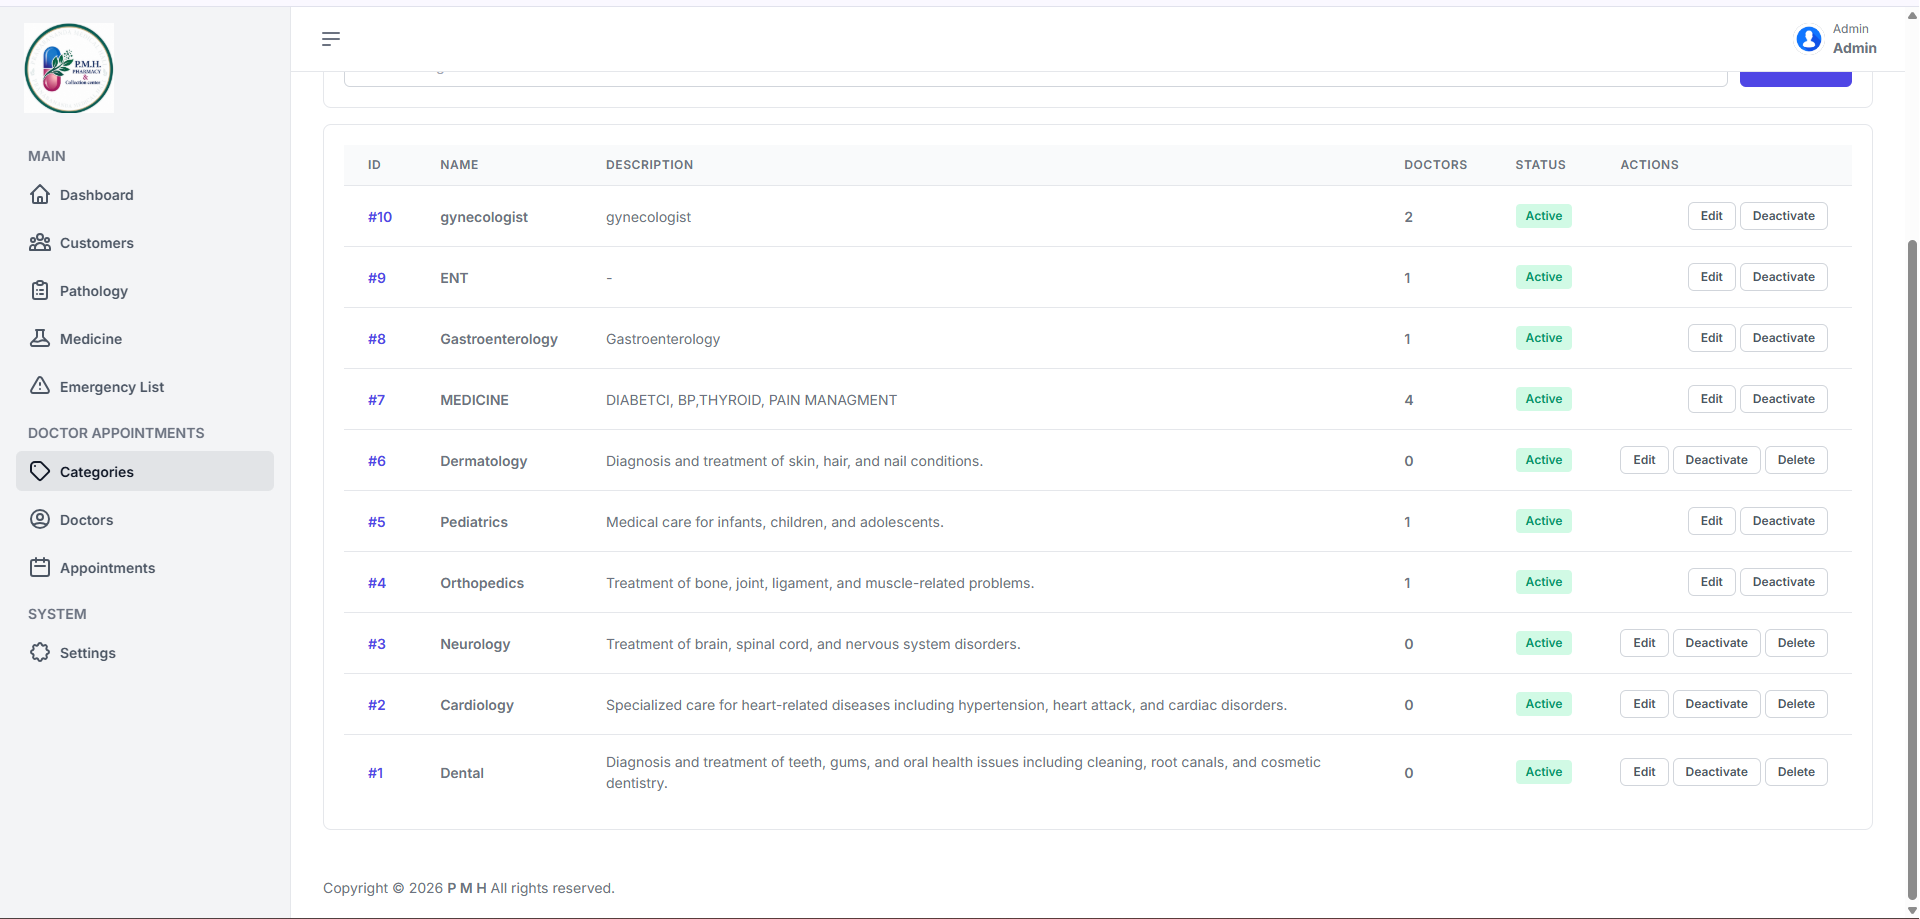Click the Appointments calendar icon

click(x=40, y=567)
